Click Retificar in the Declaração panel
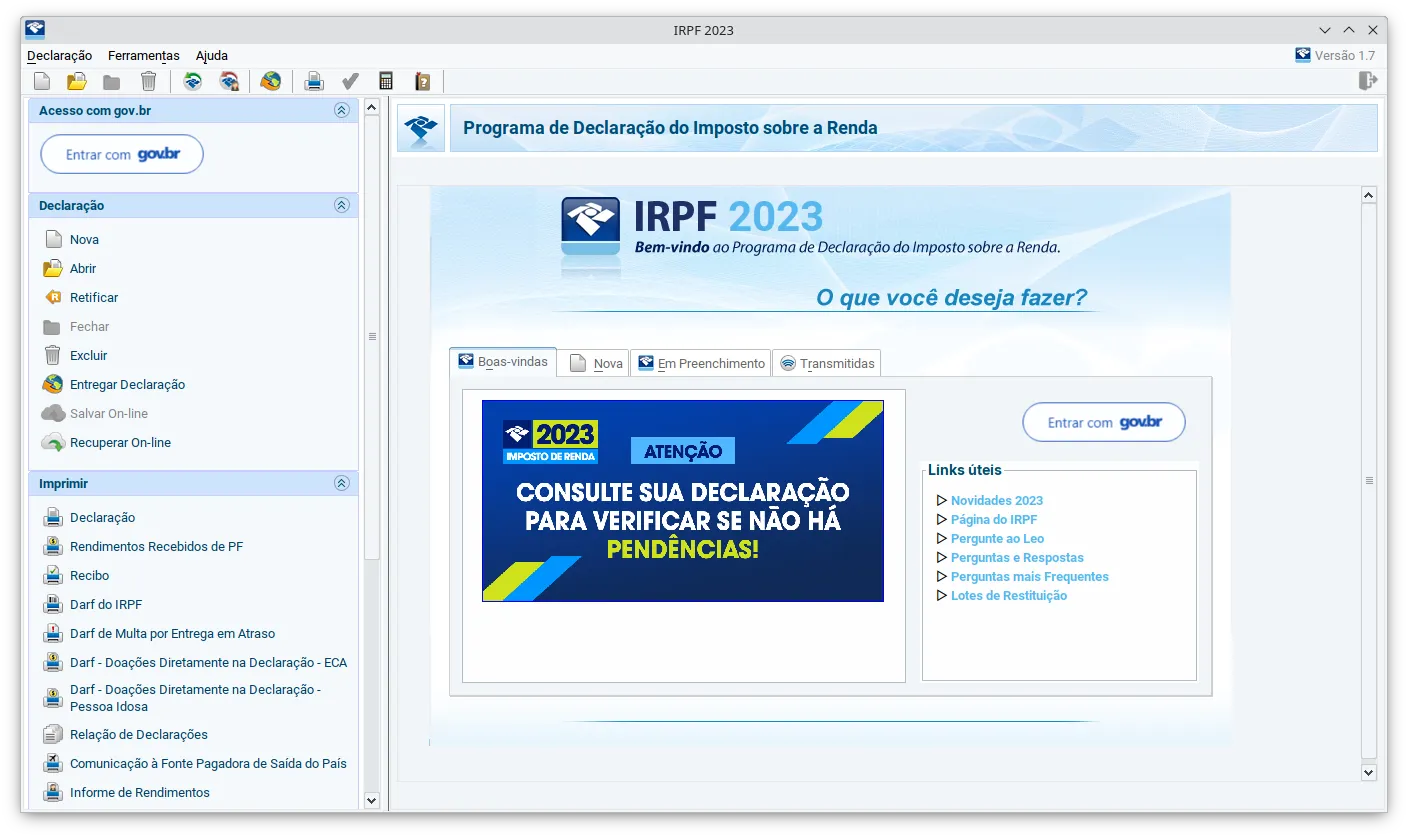 [94, 298]
